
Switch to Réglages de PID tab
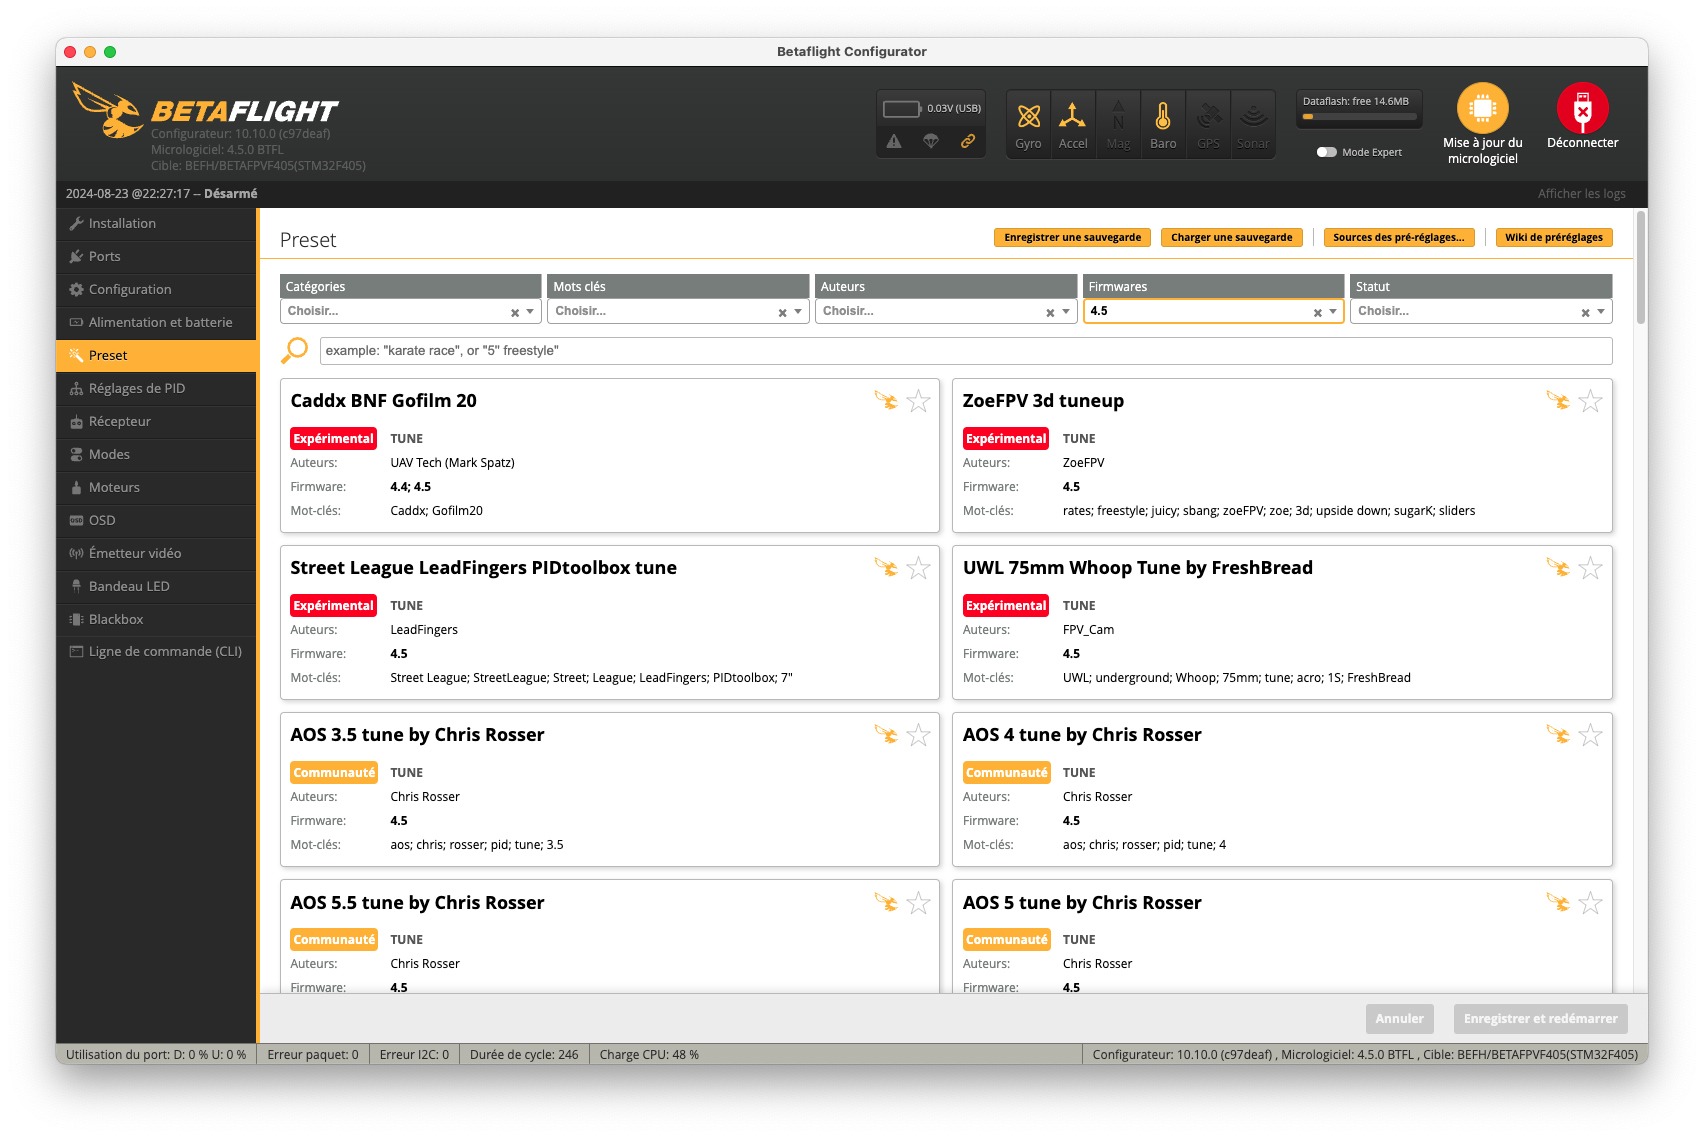[x=156, y=388]
